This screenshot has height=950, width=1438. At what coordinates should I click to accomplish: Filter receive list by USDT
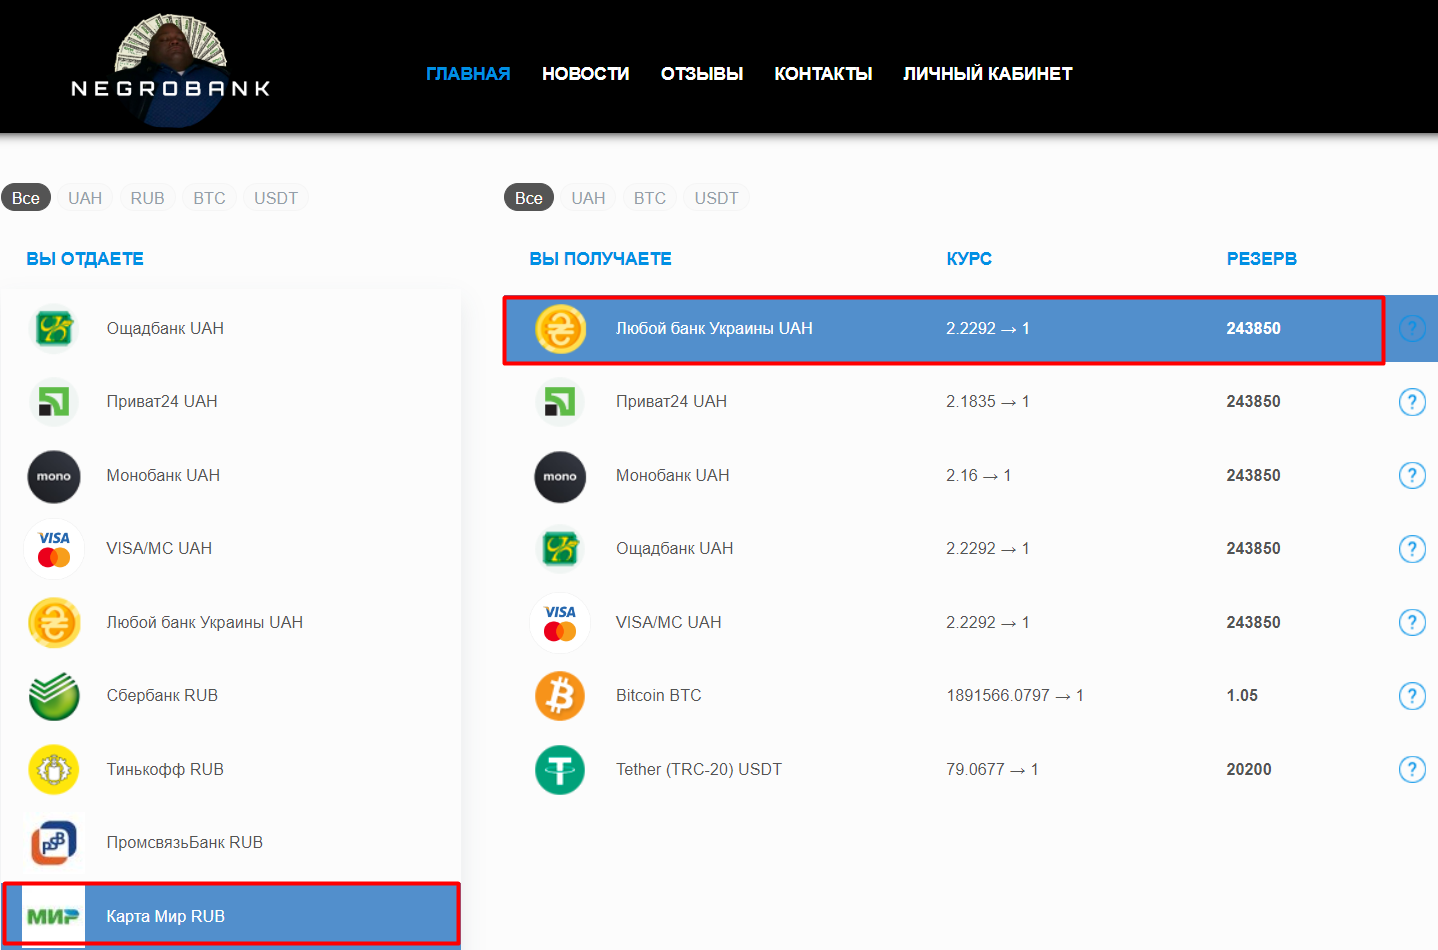717,198
